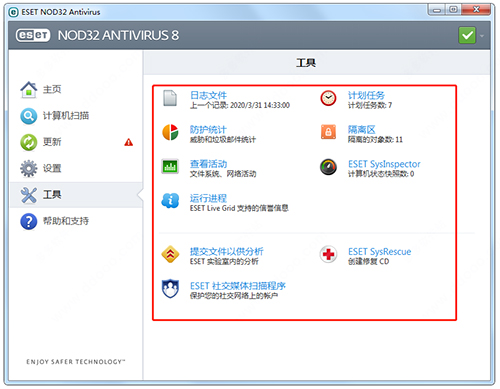Click the green checkmark protection status icon
The image size is (500, 389).
coord(467,35)
